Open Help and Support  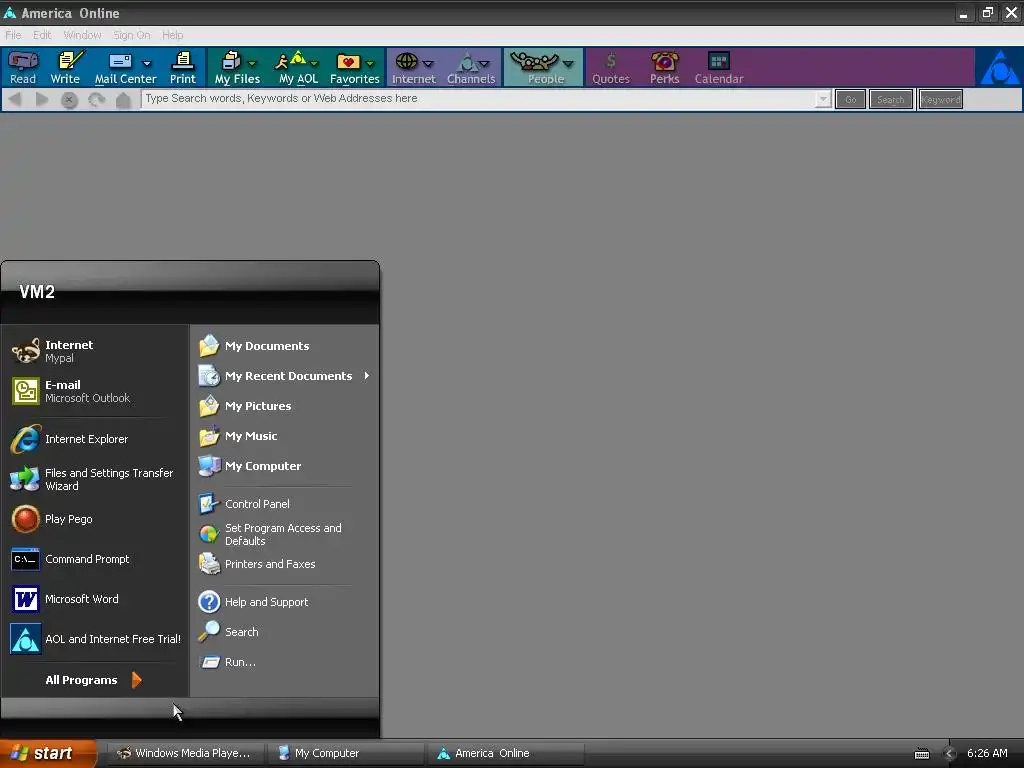click(x=285, y=602)
